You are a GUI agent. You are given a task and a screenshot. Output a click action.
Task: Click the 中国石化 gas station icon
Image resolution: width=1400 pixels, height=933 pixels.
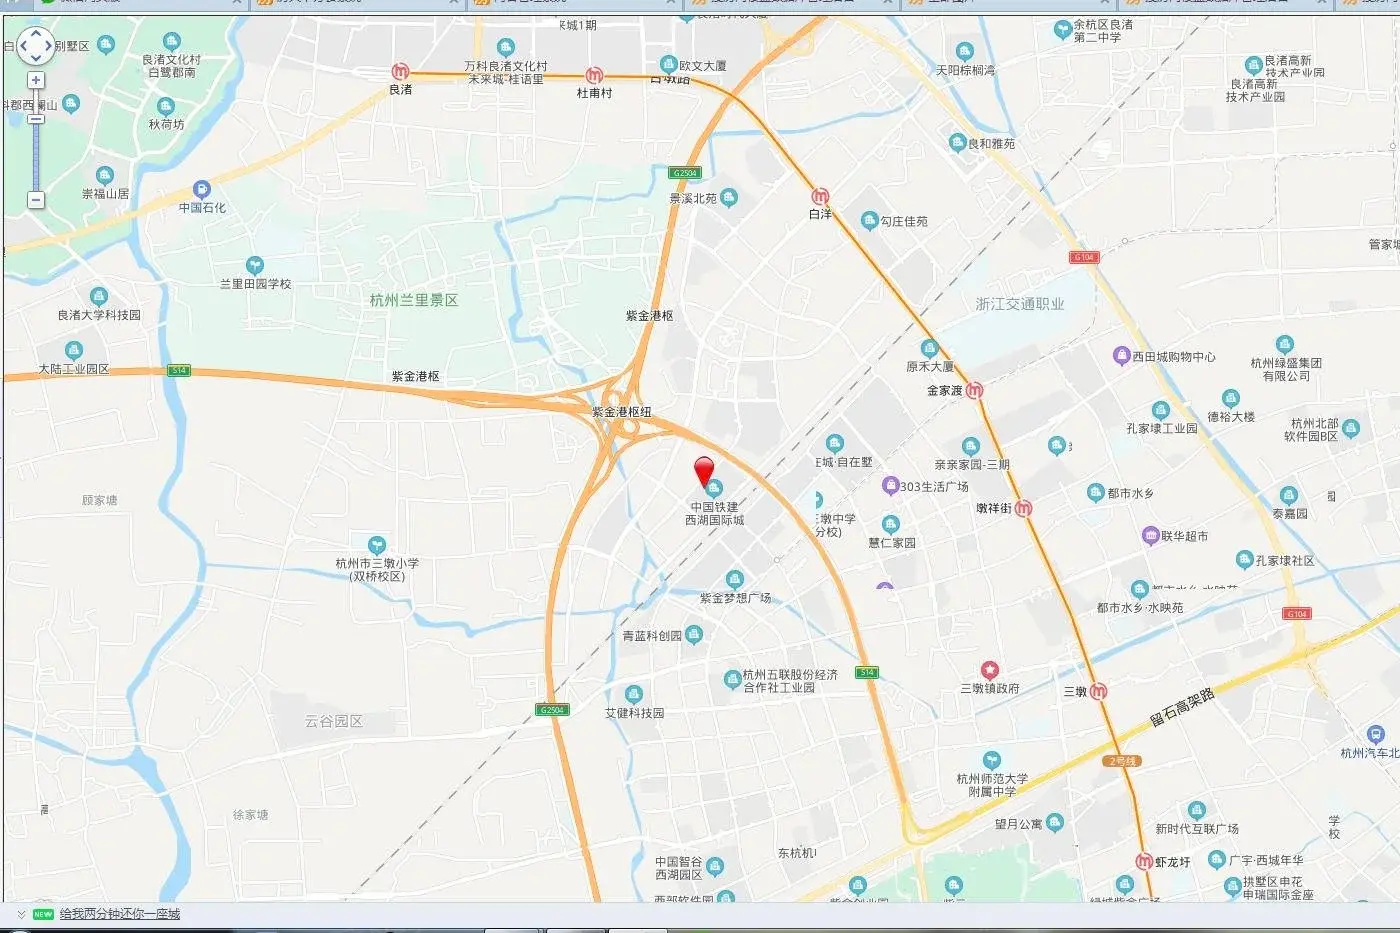(202, 190)
